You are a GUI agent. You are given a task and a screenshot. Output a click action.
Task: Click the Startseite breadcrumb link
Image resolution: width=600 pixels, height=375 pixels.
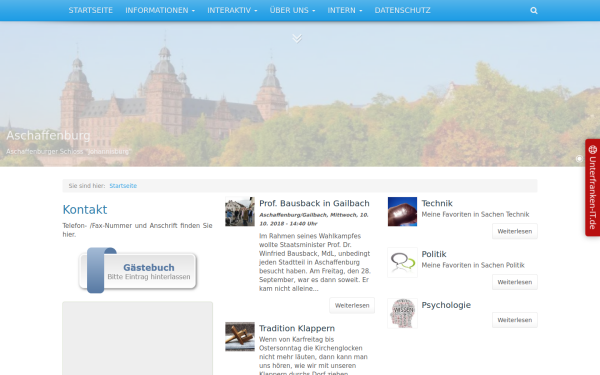(x=123, y=186)
